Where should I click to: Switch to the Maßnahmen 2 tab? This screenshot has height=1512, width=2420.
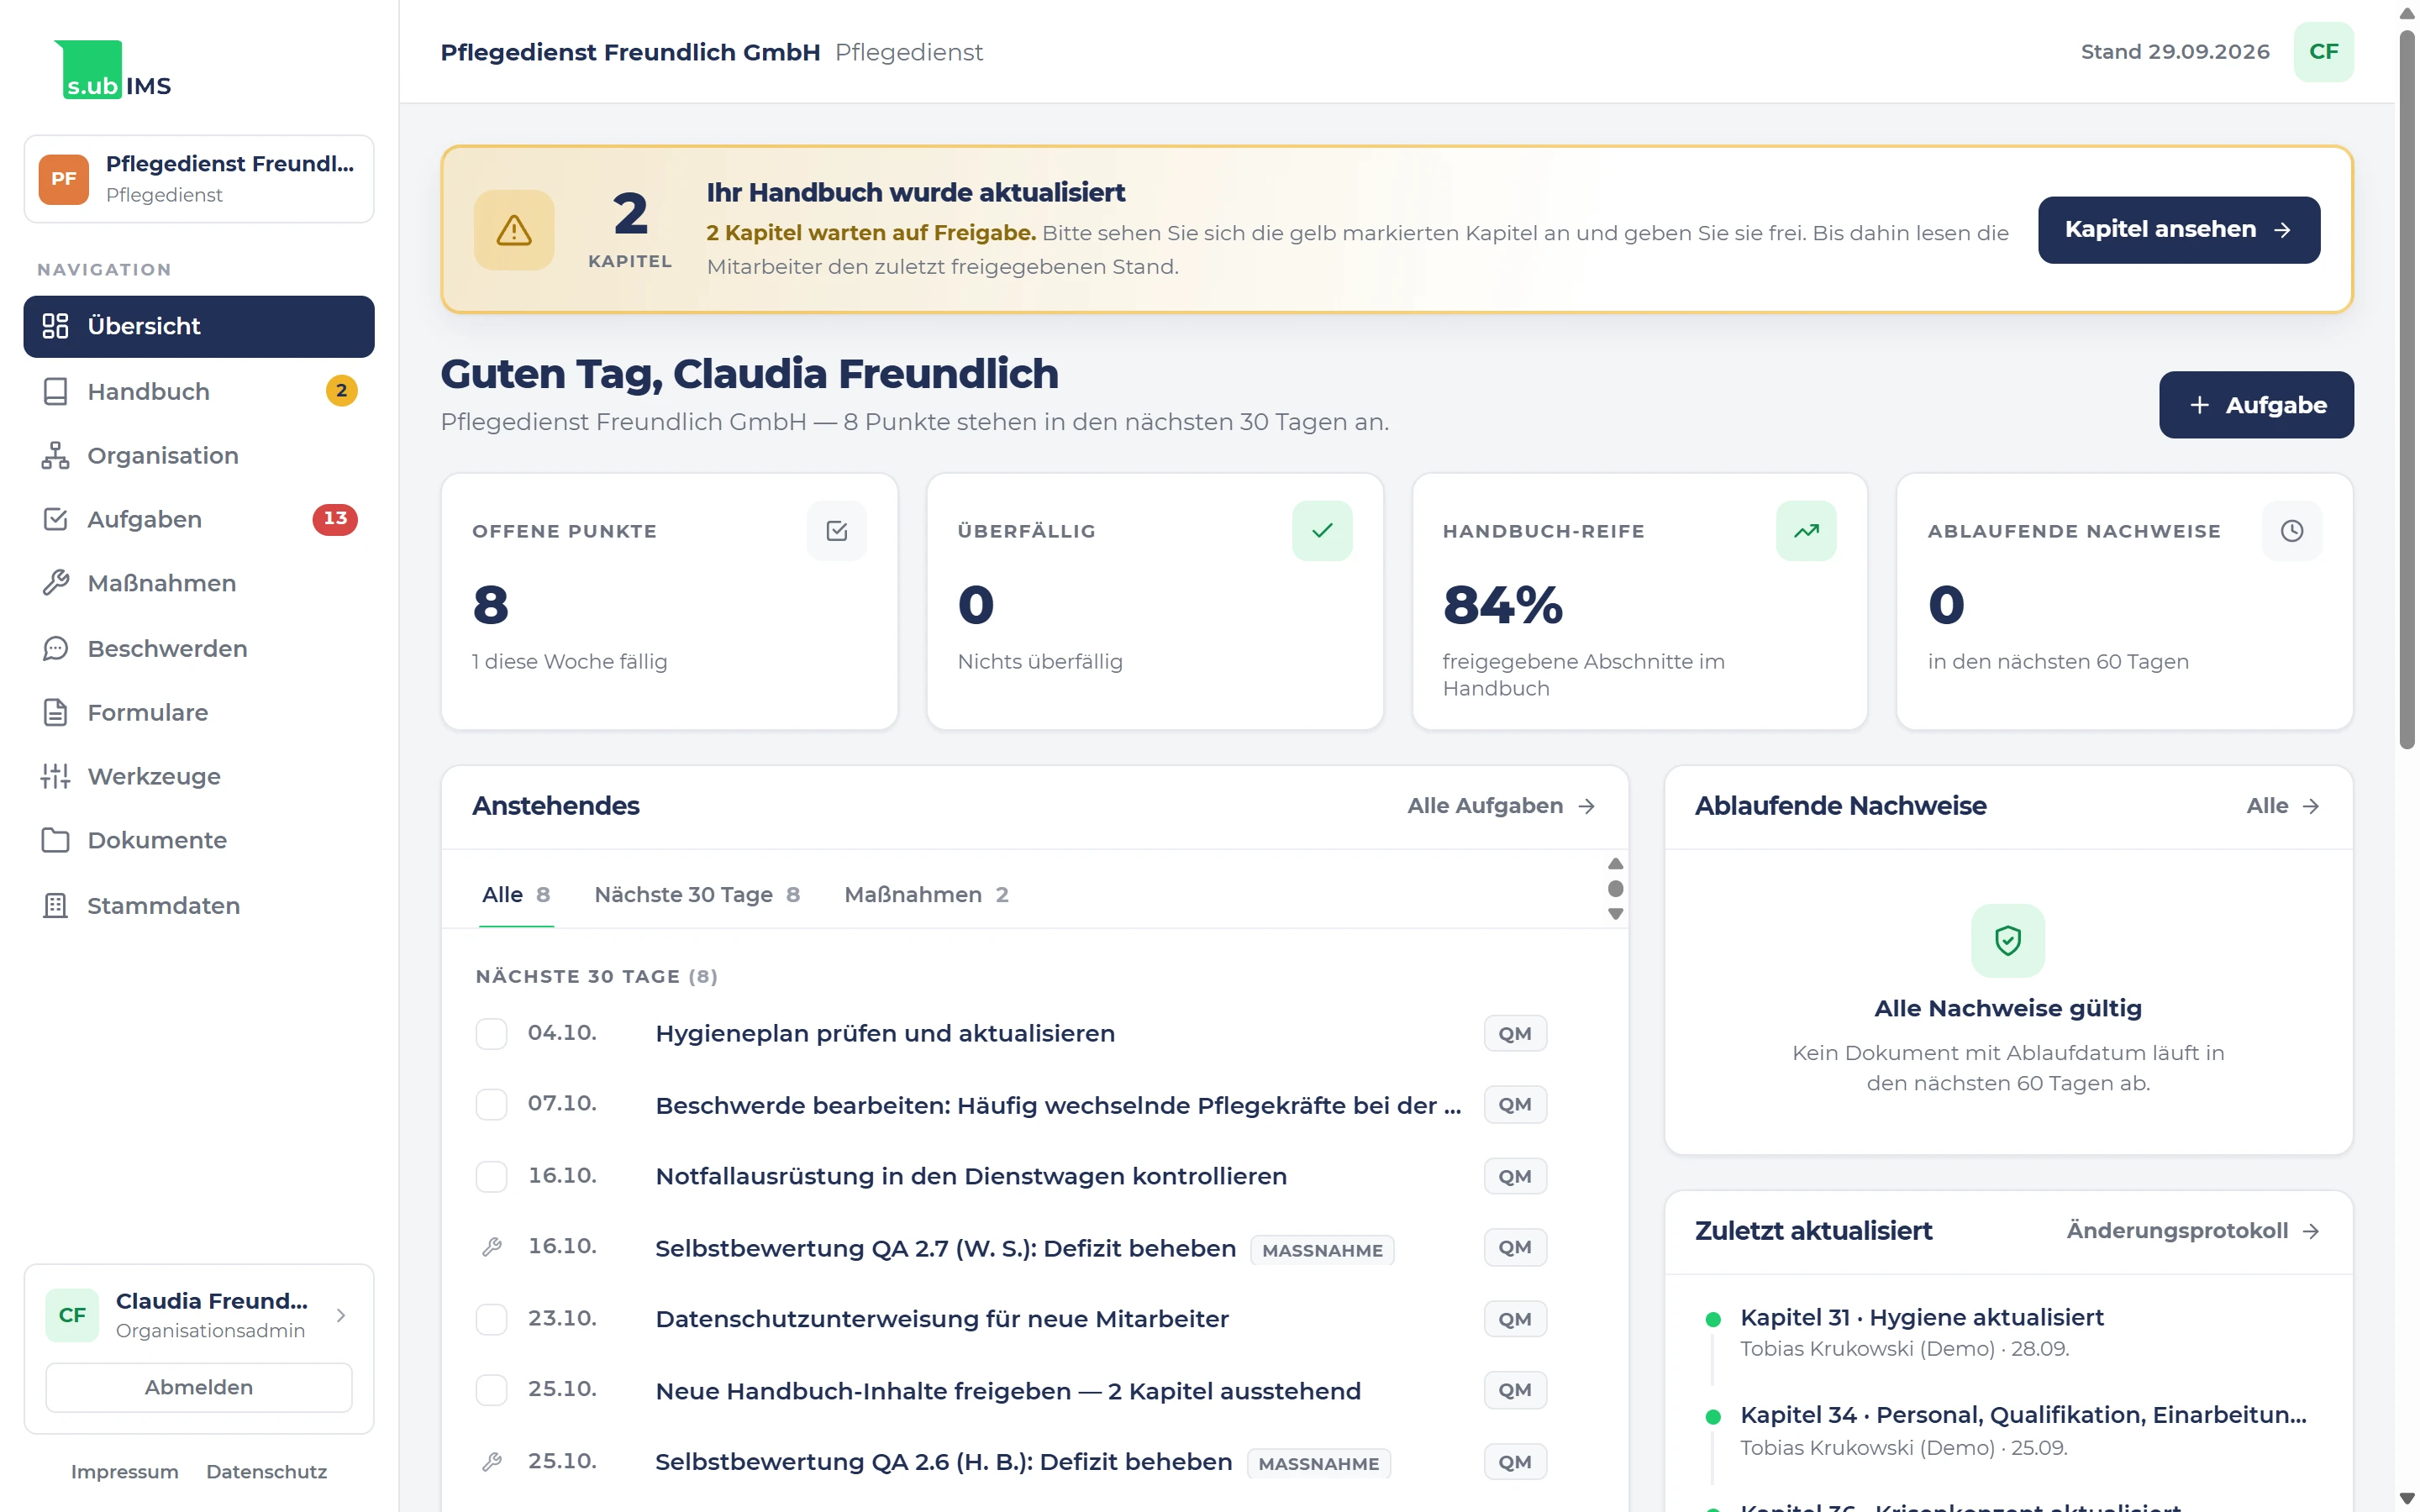[x=926, y=894]
